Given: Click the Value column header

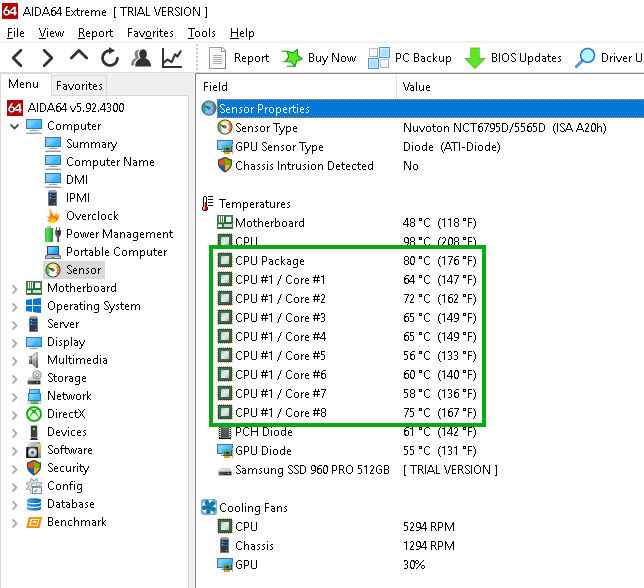Looking at the screenshot, I should pos(520,87).
